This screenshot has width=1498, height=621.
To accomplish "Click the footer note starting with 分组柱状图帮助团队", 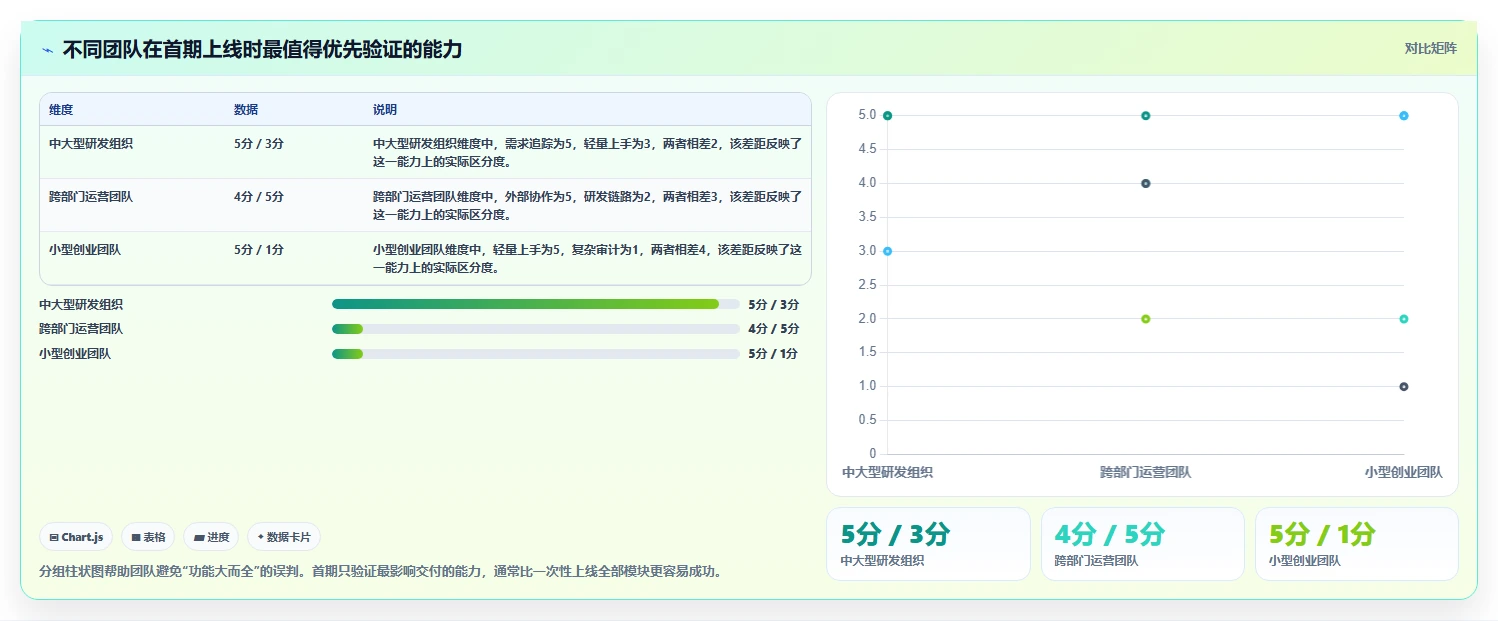I will pos(380,572).
